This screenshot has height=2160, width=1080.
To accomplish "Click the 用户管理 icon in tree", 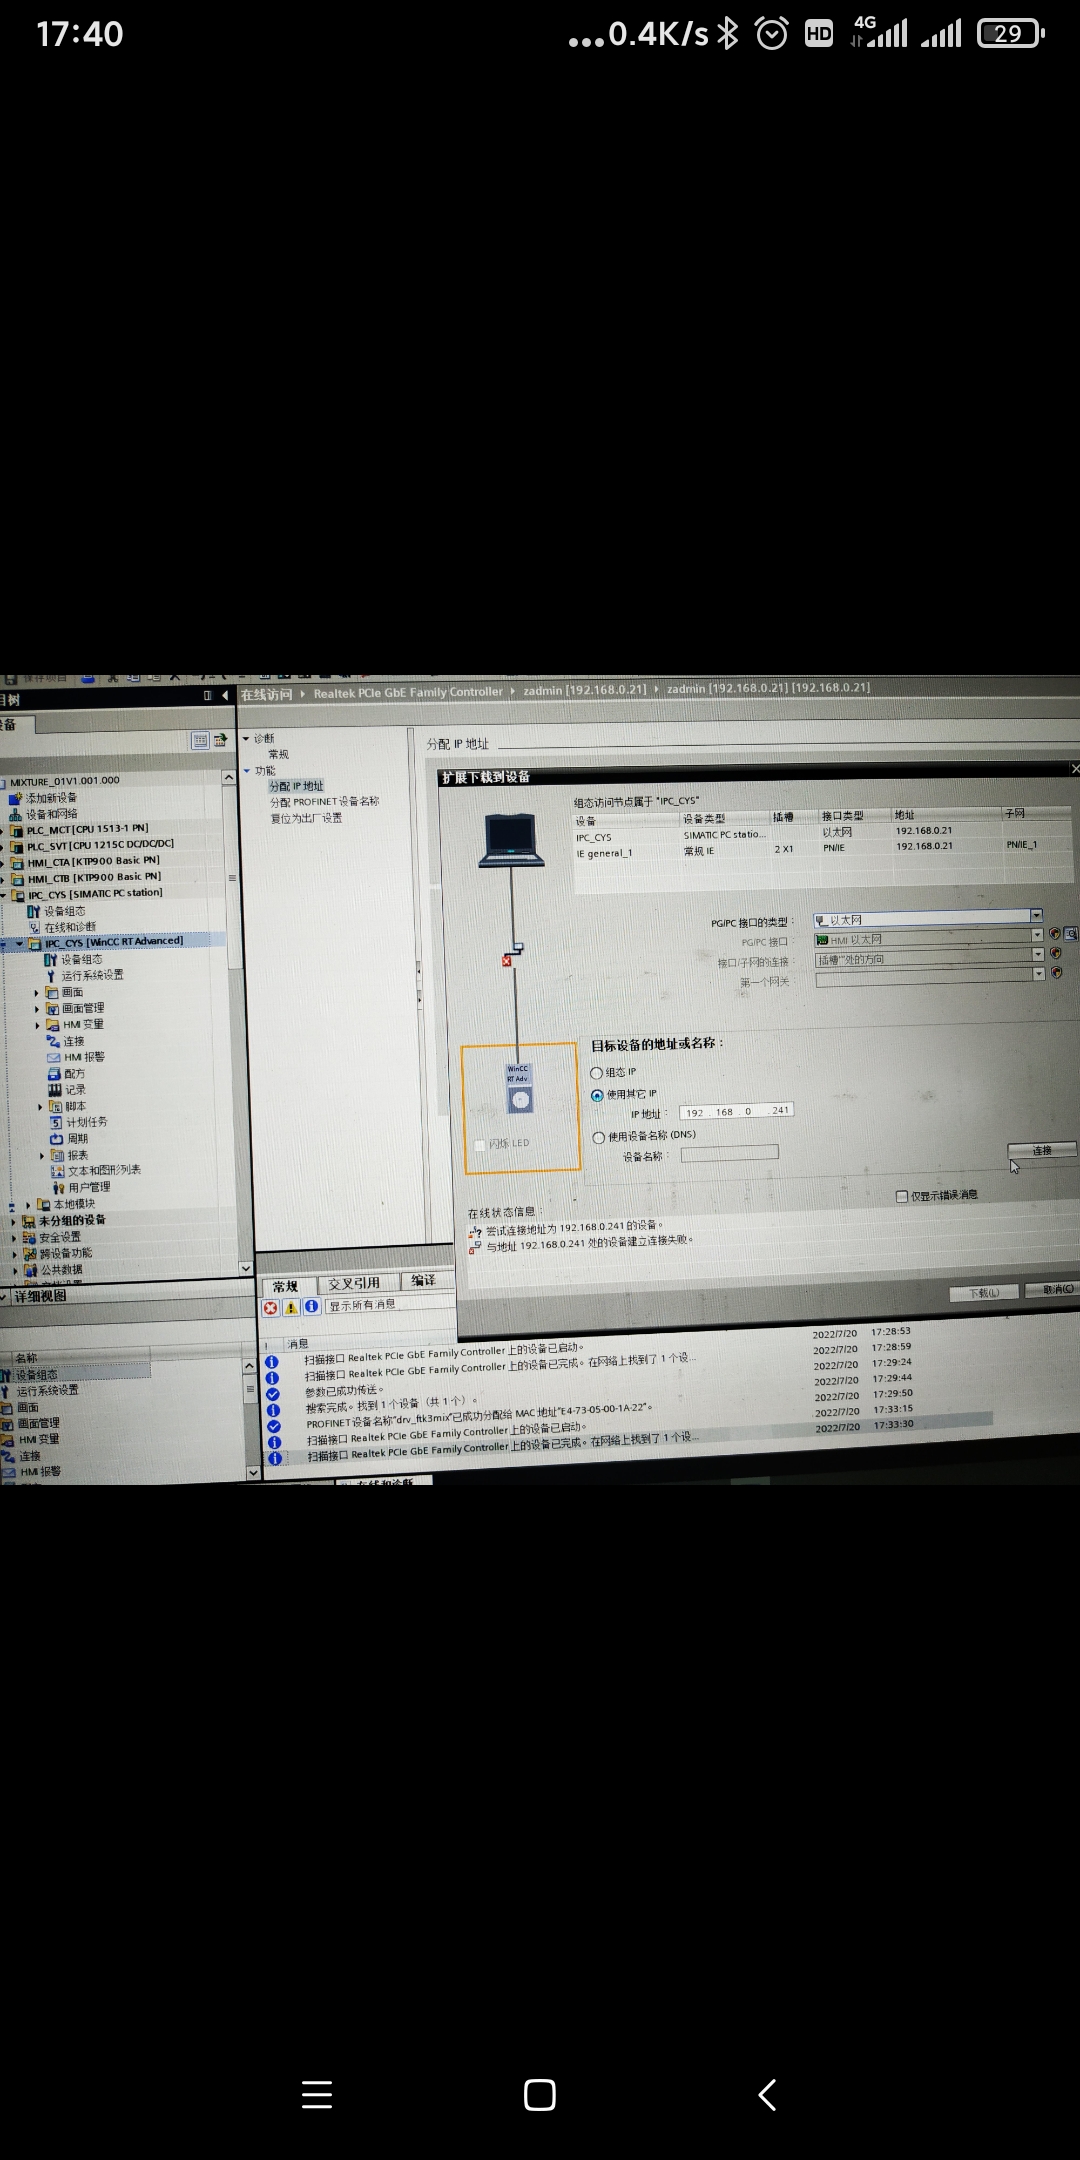I will pyautogui.click(x=58, y=1188).
